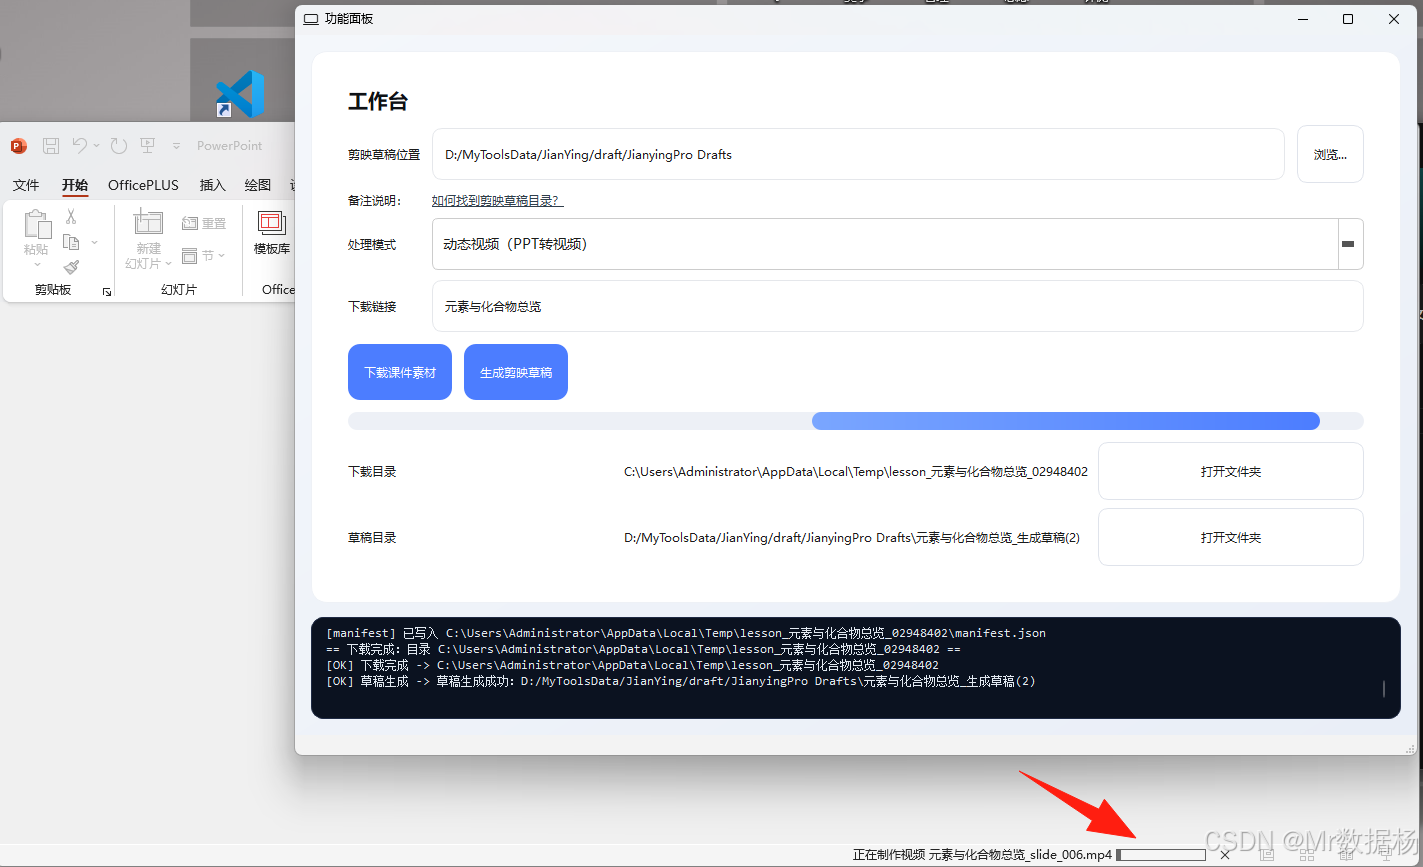
Task: Open the 剪贴板 dialog launcher
Action: (x=107, y=291)
